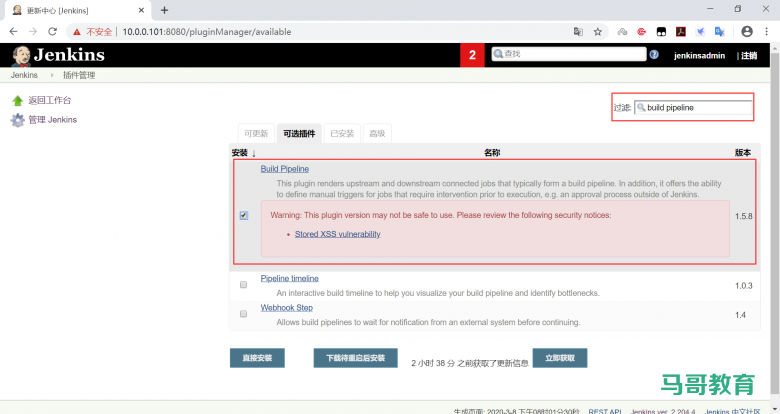
Task: Click the green arrow beside 返回工作台
Action: coord(17,101)
